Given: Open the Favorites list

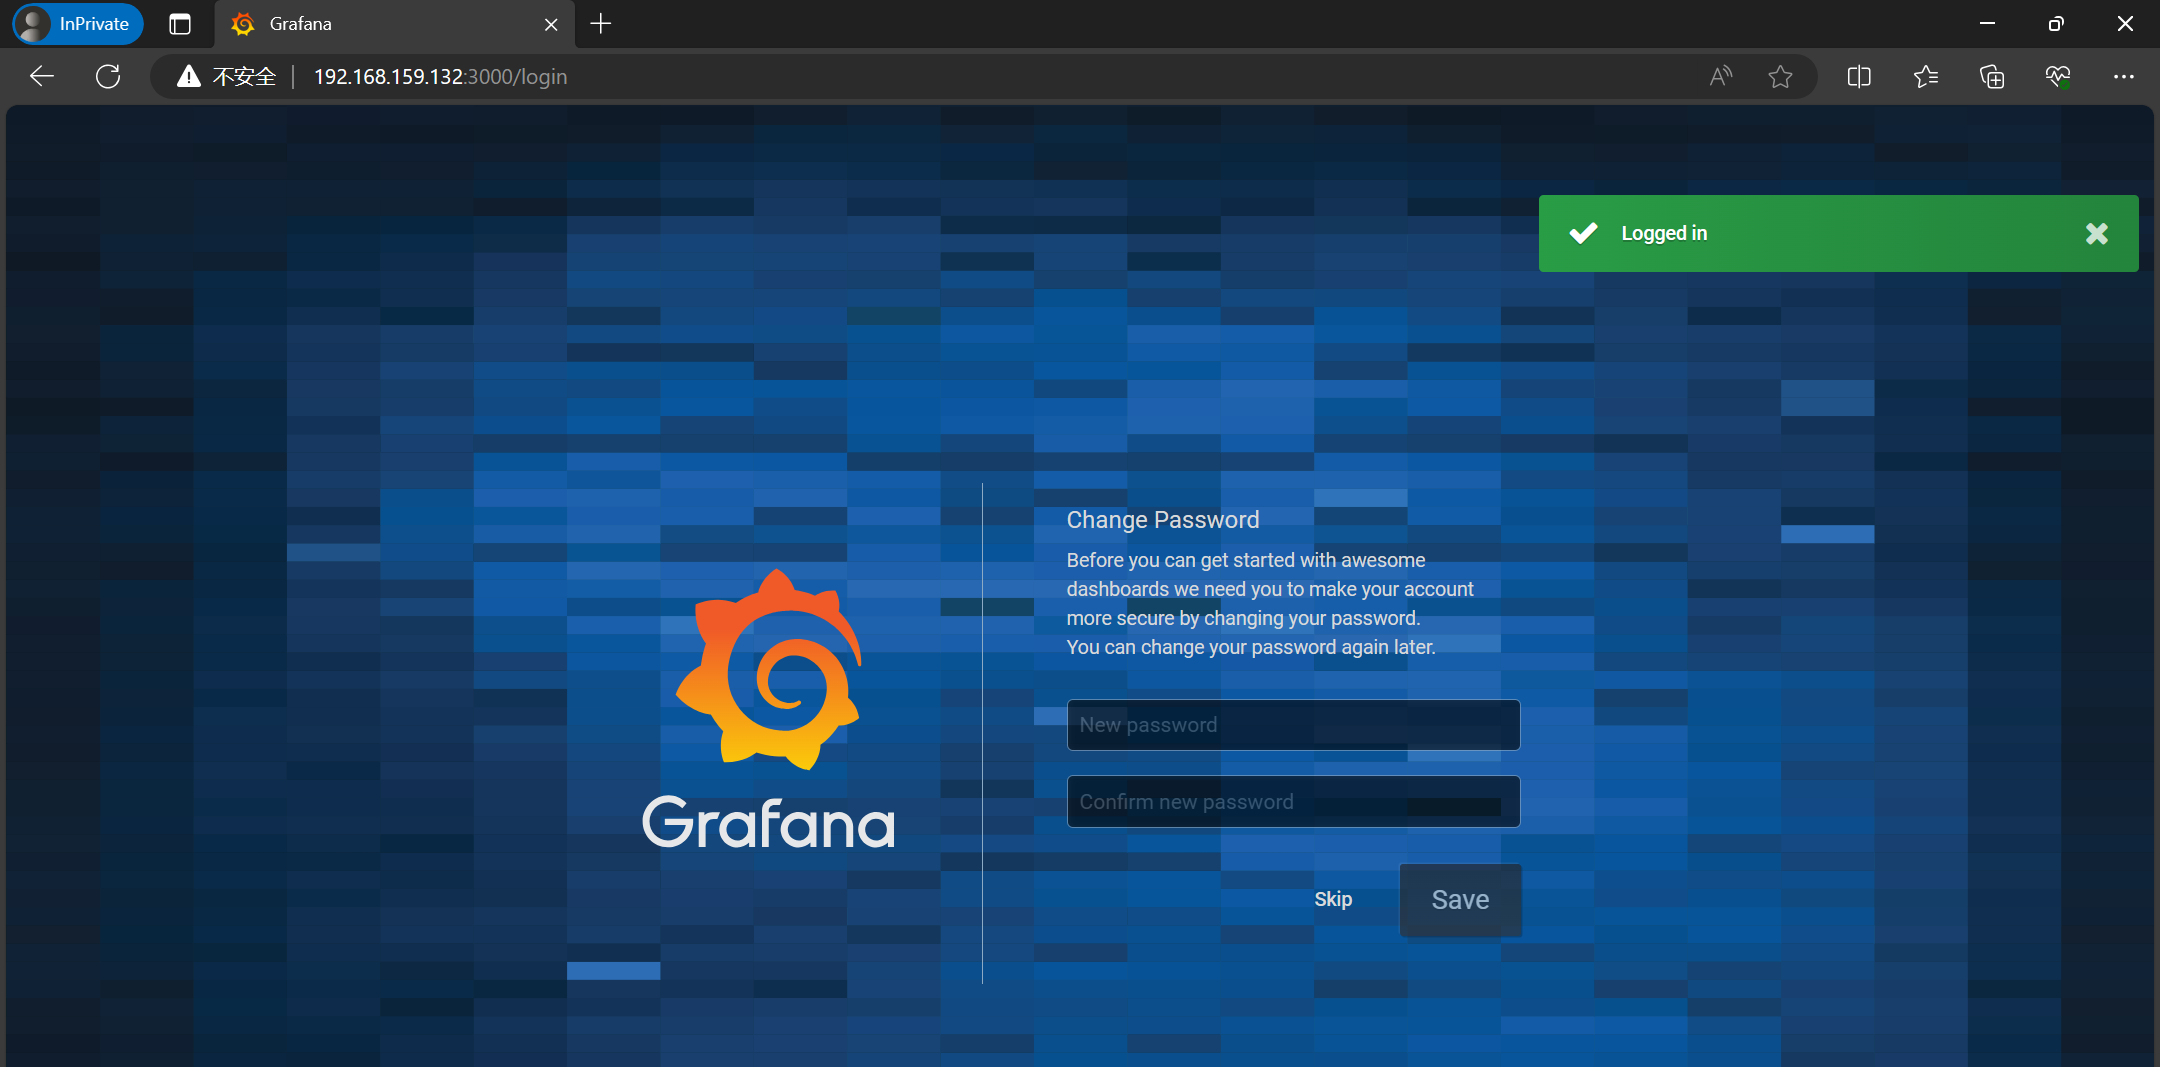Looking at the screenshot, I should point(1925,76).
